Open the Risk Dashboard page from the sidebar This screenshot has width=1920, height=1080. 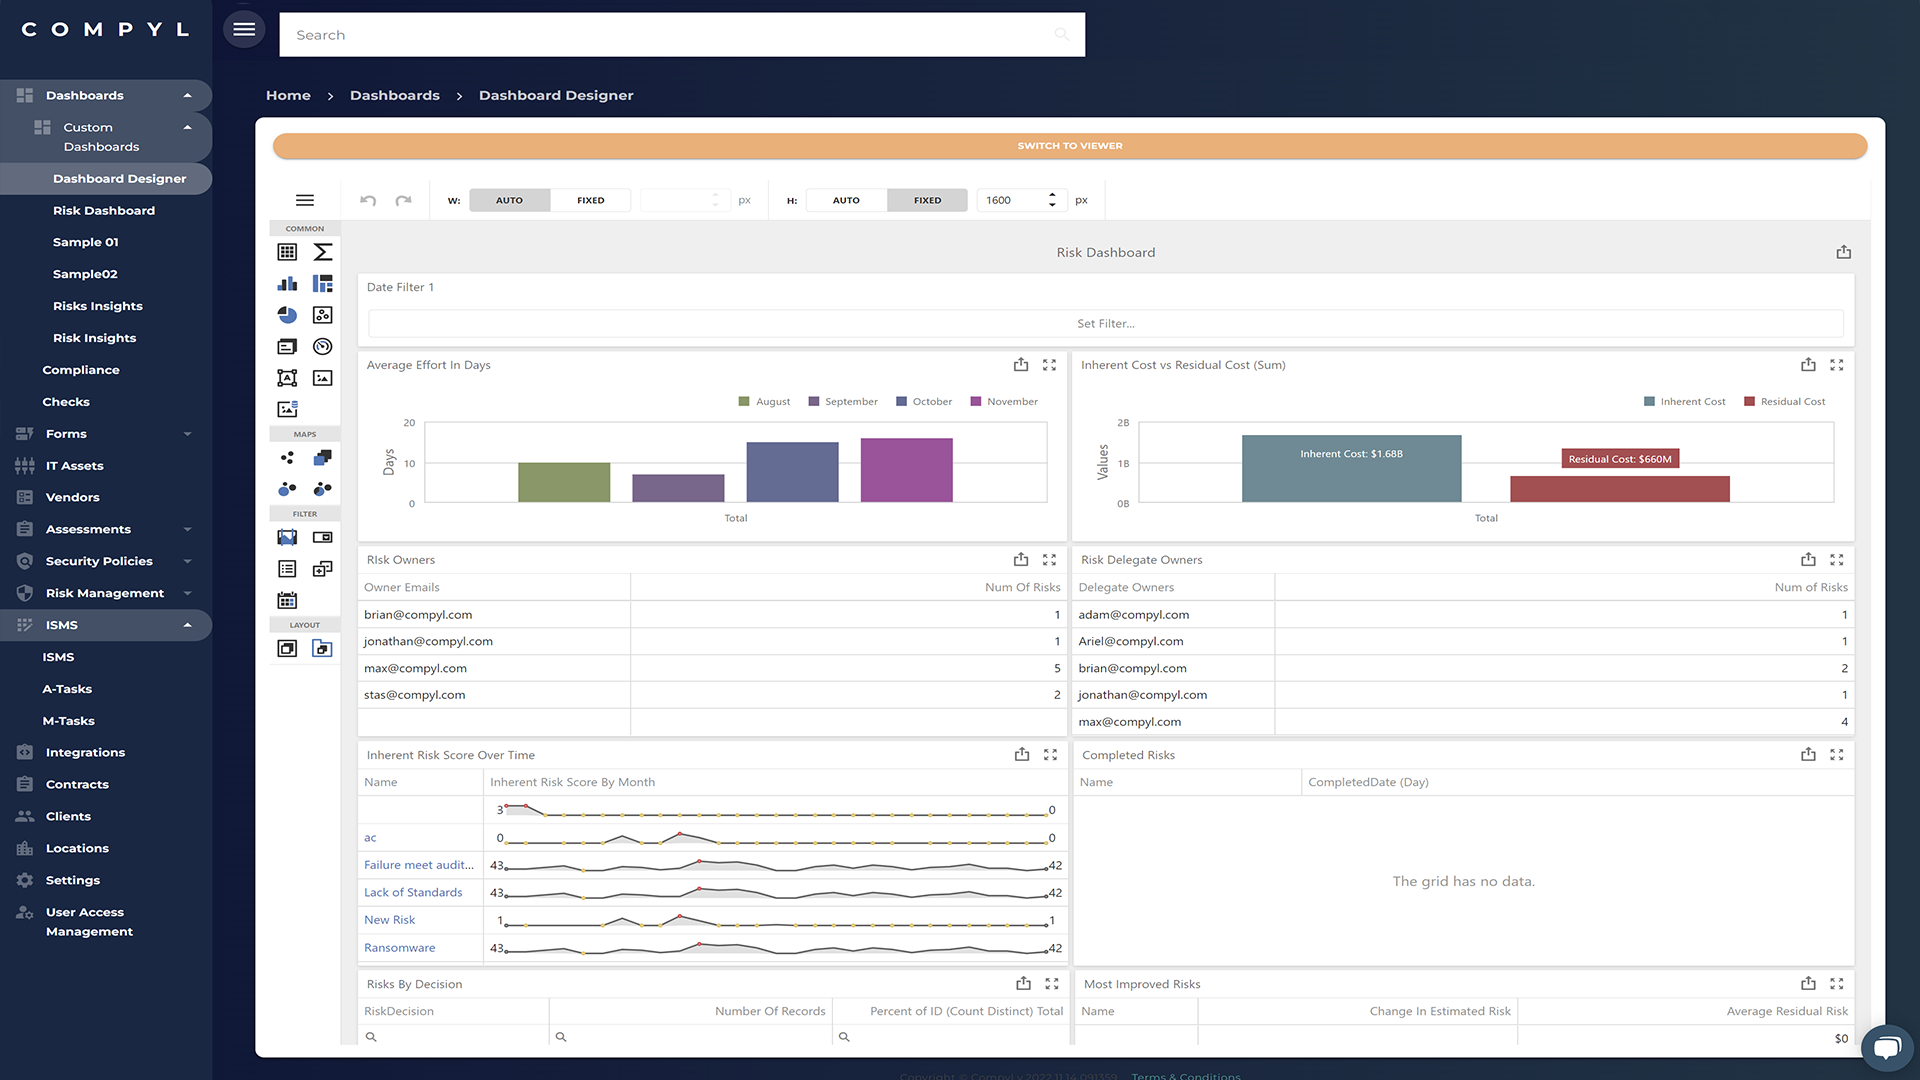pyautogui.click(x=104, y=210)
